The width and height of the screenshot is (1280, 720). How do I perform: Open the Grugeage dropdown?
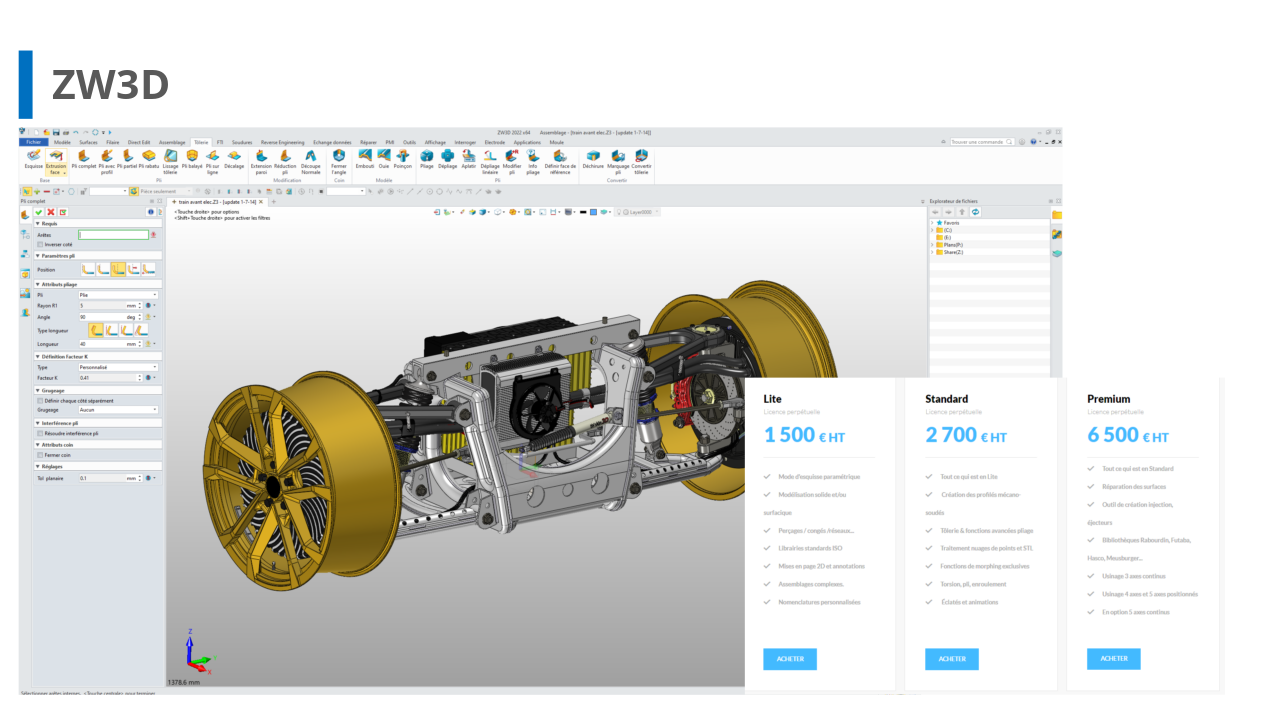pyautogui.click(x=118, y=410)
